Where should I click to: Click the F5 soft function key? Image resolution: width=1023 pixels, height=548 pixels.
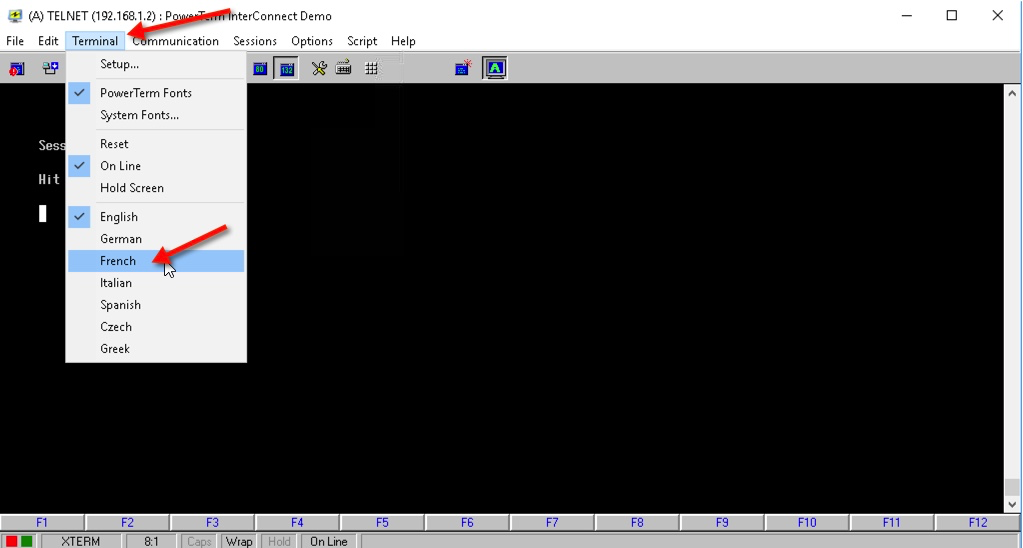tap(382, 523)
